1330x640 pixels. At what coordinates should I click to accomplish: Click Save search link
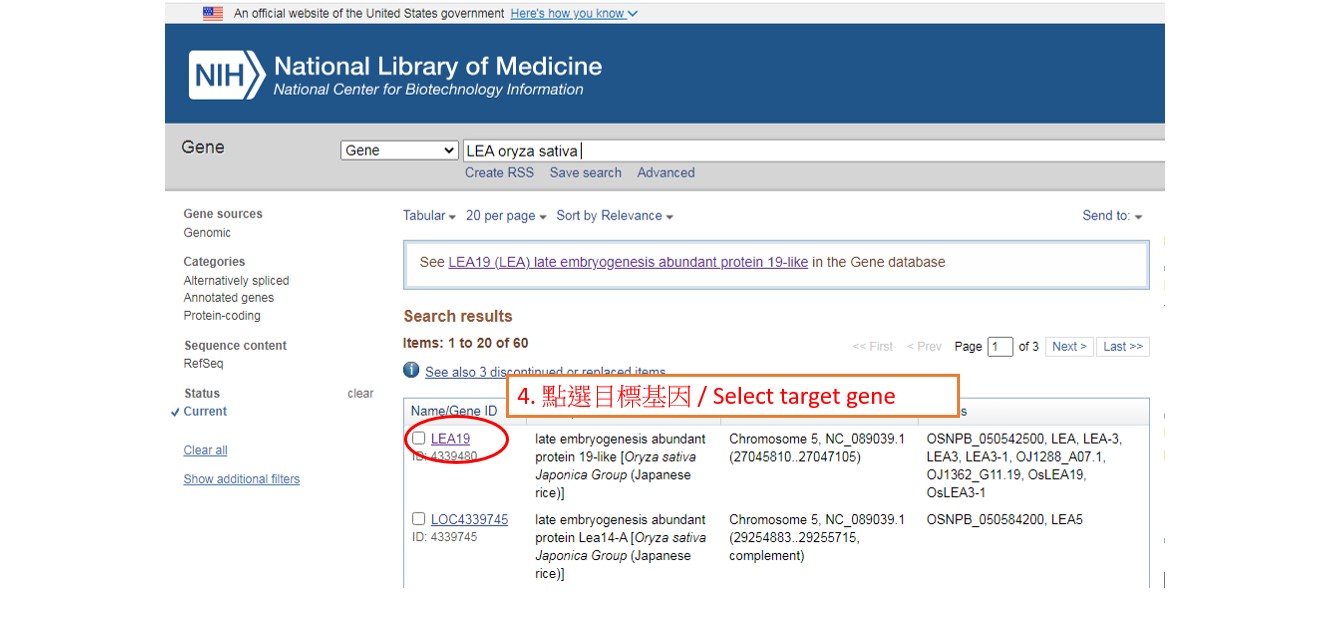[585, 173]
